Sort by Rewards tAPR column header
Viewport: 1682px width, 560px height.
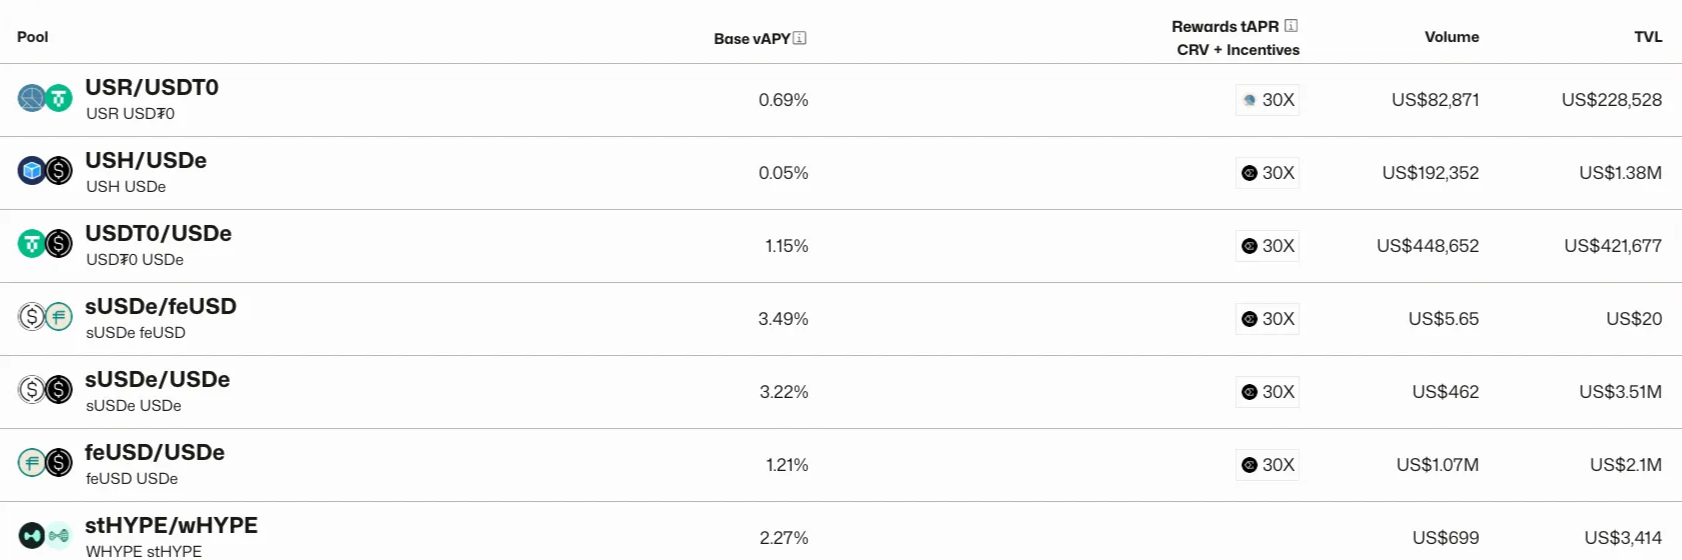pos(1225,26)
